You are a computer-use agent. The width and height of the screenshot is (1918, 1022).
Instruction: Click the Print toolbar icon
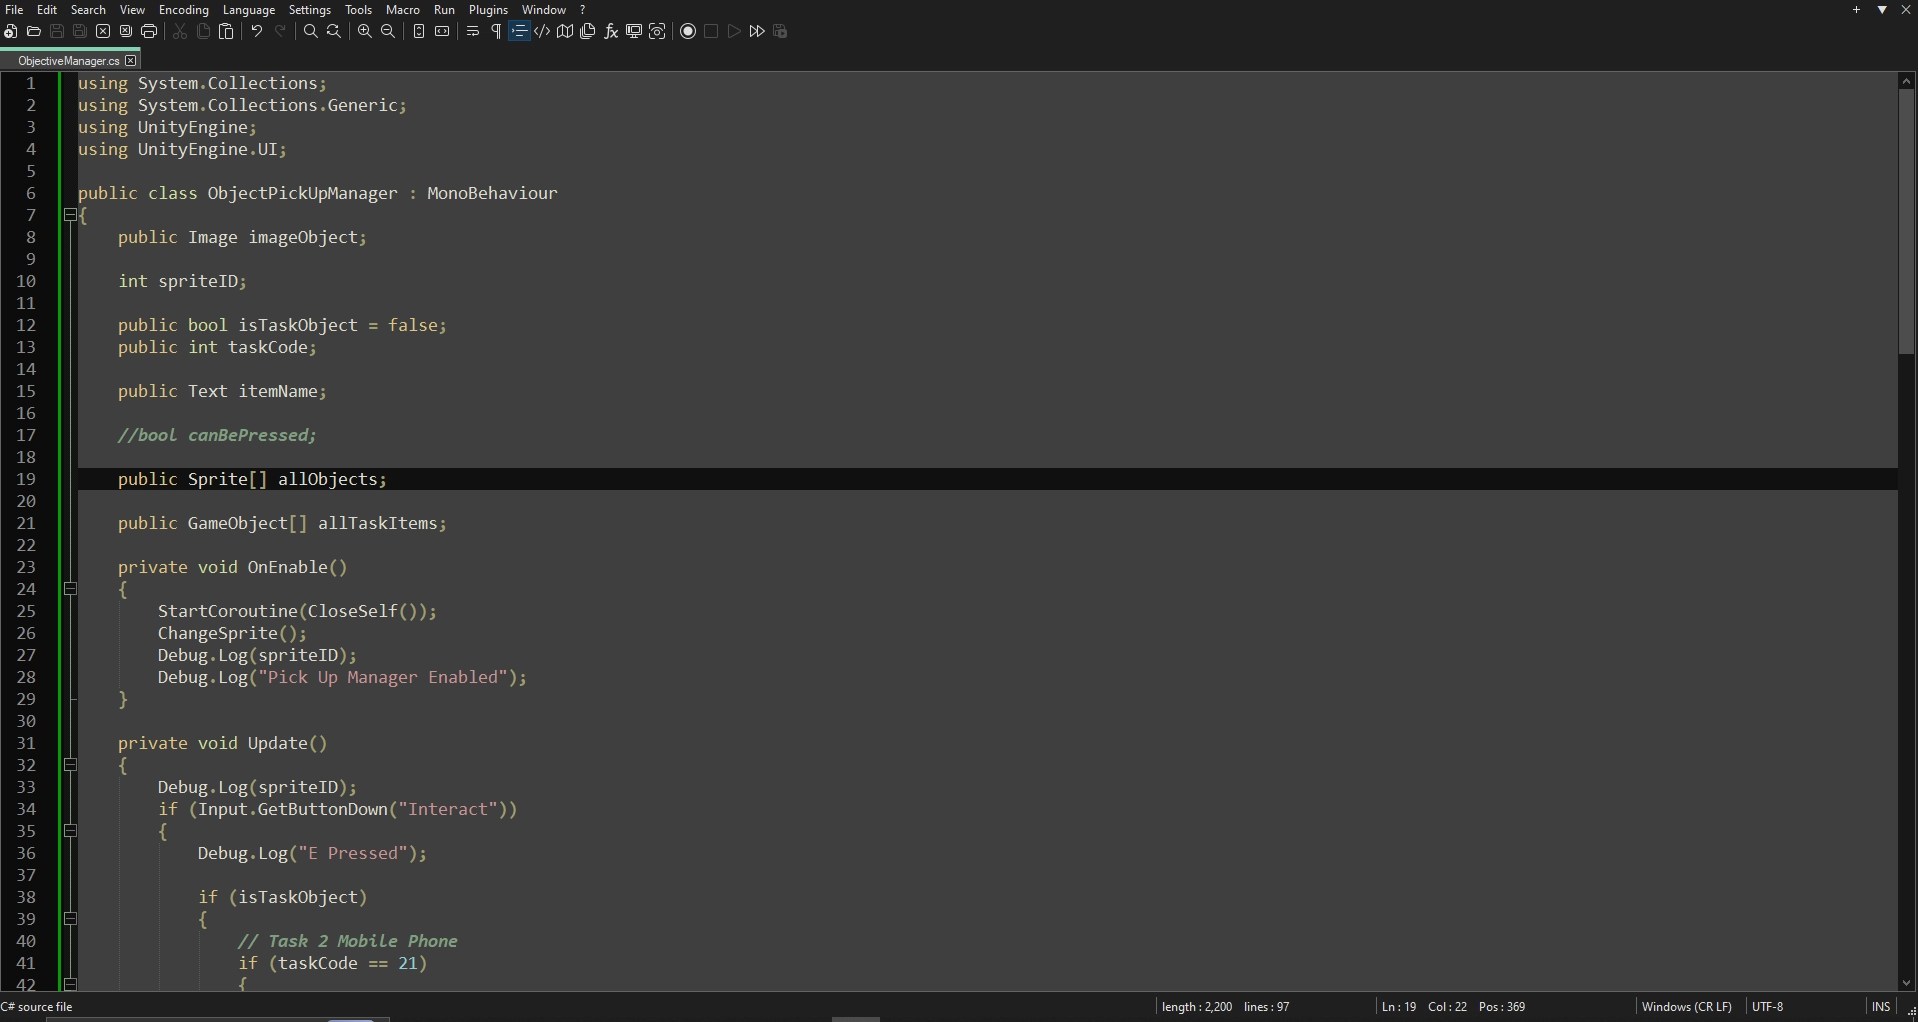149,31
